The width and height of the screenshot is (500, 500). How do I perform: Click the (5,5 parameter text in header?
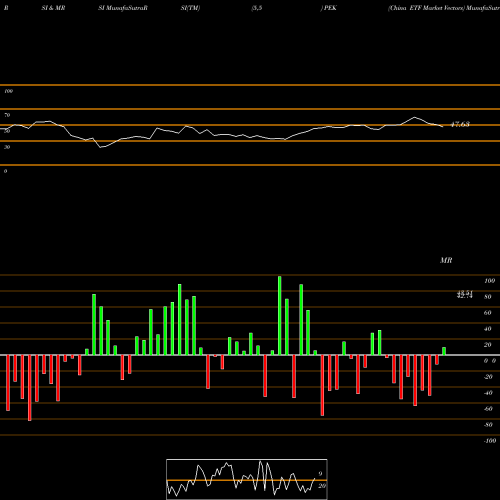pyautogui.click(x=257, y=8)
